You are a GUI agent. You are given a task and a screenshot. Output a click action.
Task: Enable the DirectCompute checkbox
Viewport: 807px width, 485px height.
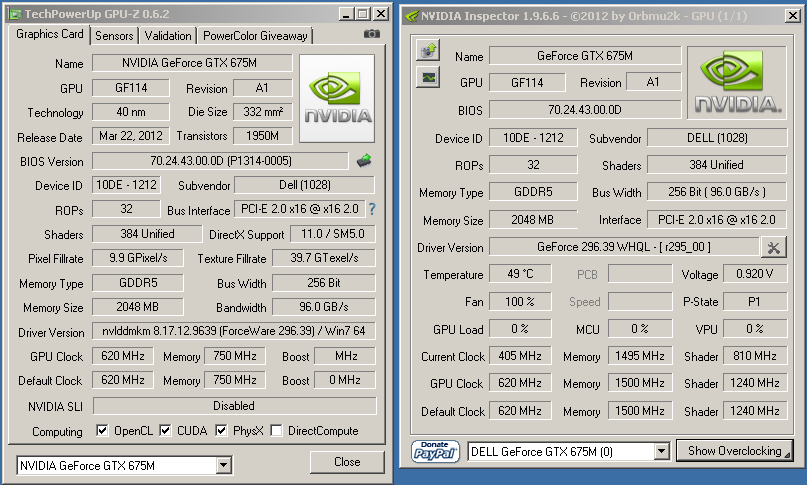click(276, 430)
